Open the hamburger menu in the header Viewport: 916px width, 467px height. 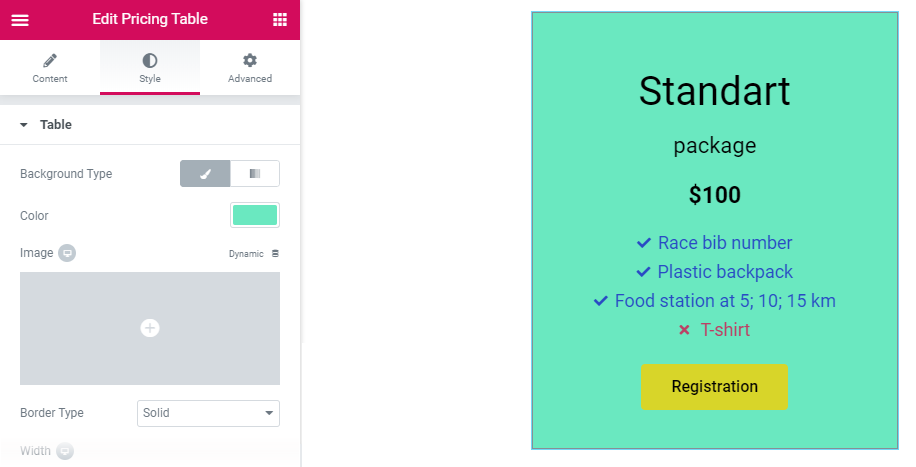coord(20,20)
